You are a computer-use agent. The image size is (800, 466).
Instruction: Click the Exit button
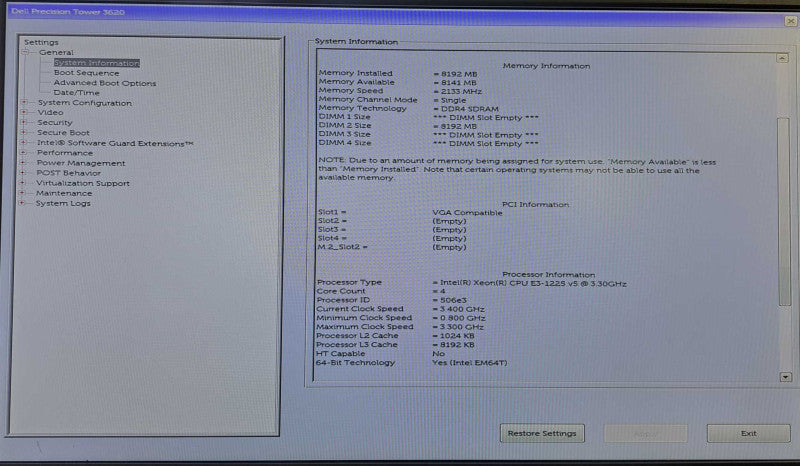pyautogui.click(x=748, y=433)
